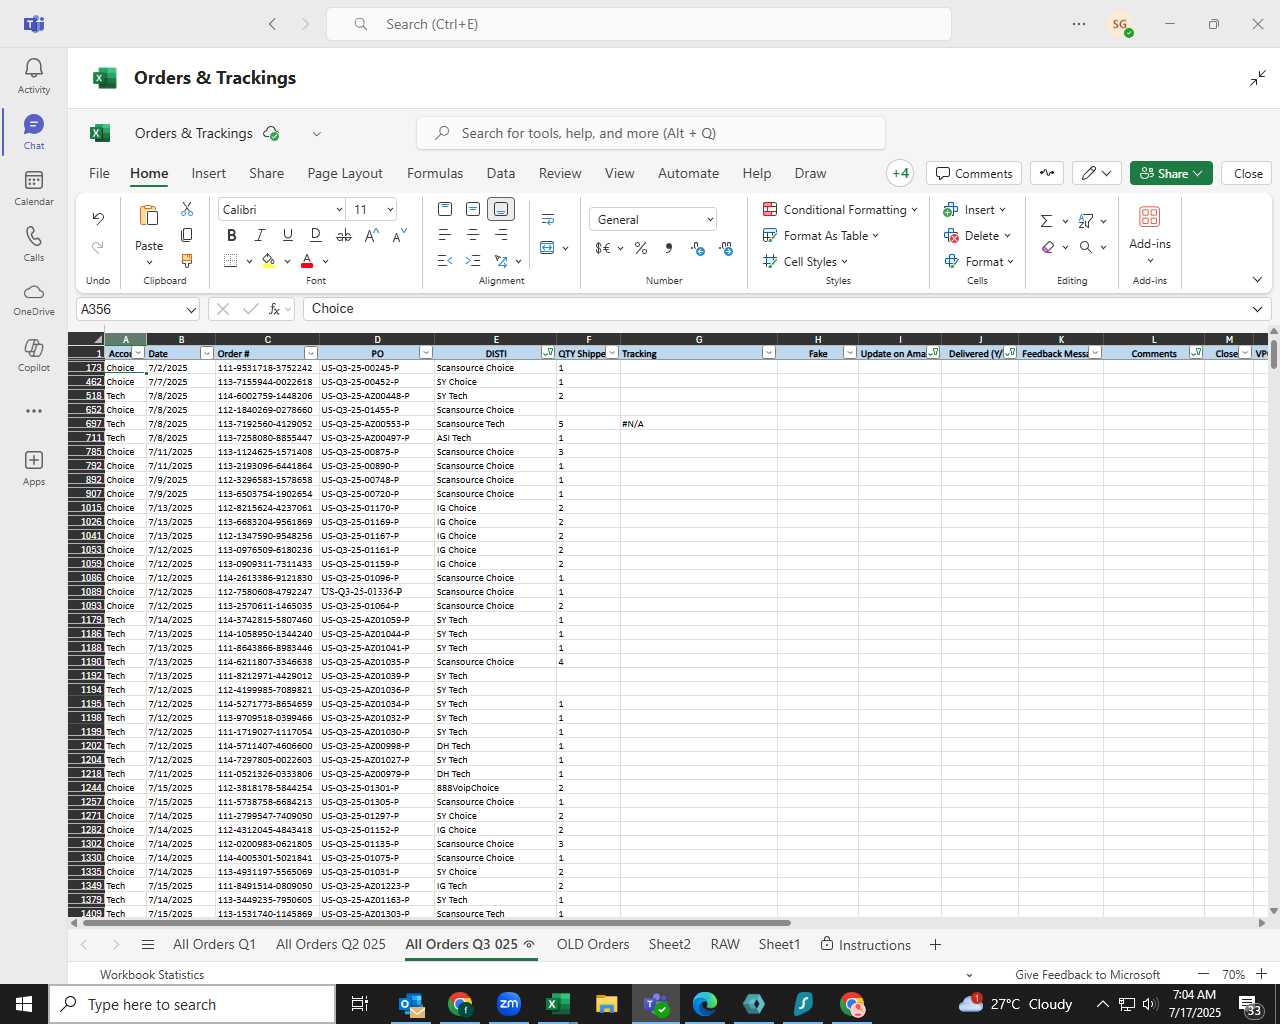1280x1024 pixels.
Task: Expand the font name dropdown
Action: pyautogui.click(x=339, y=209)
